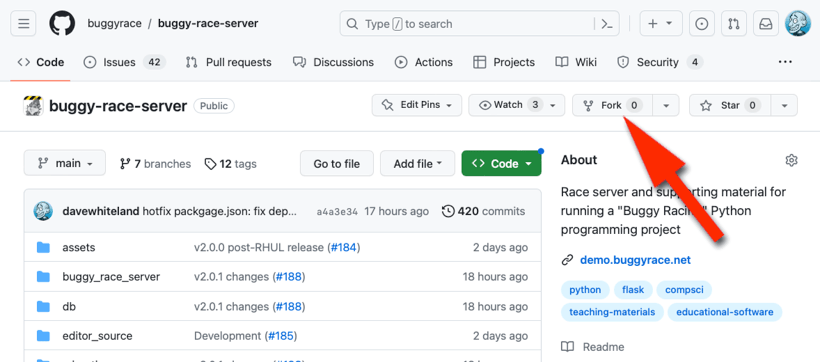Open the user avatar menu
Image resolution: width=820 pixels, height=362 pixels.
coord(798,24)
